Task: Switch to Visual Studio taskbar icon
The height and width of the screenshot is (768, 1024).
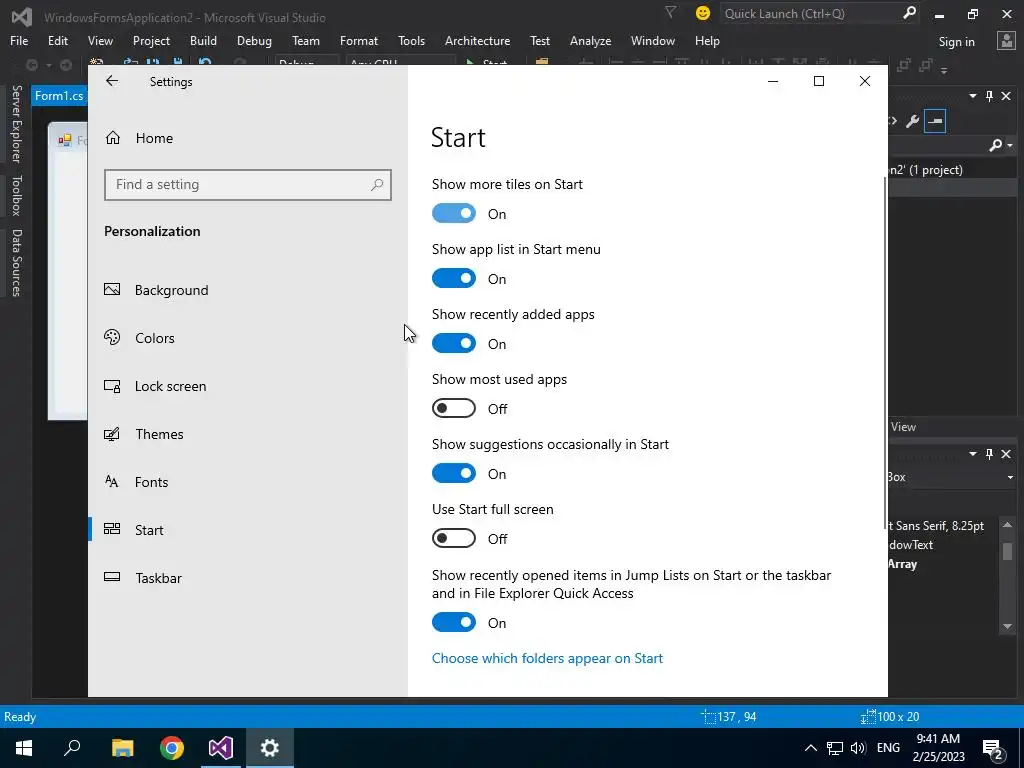Action: click(221, 748)
